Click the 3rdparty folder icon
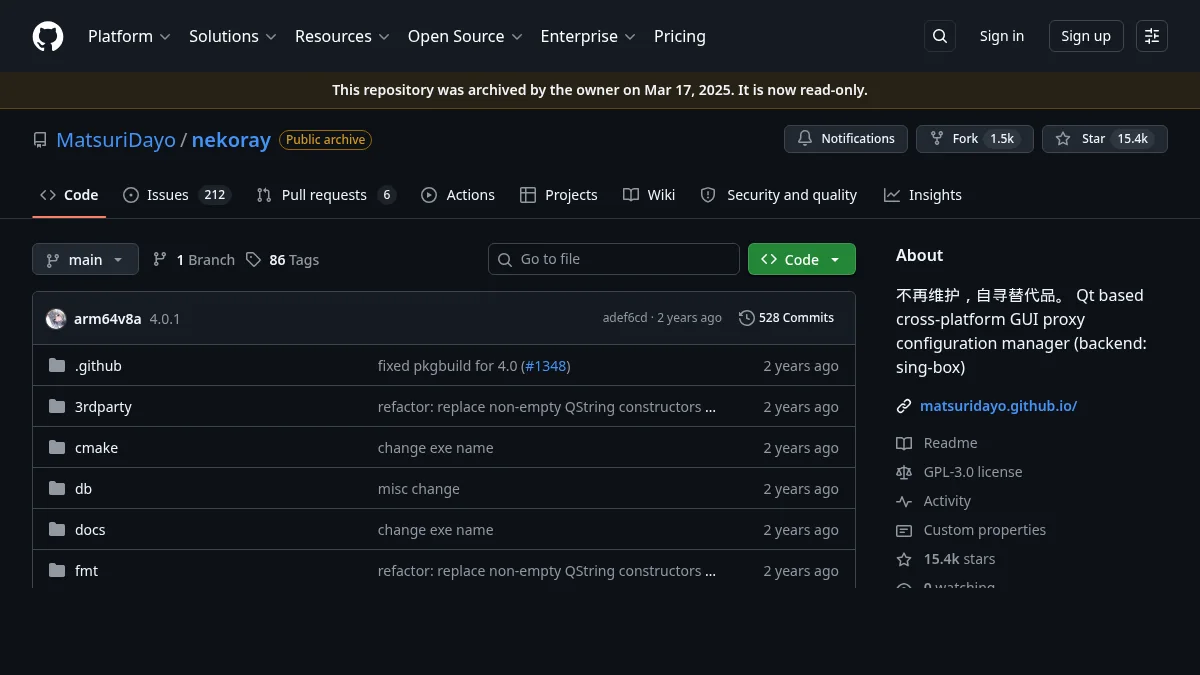 coord(57,407)
